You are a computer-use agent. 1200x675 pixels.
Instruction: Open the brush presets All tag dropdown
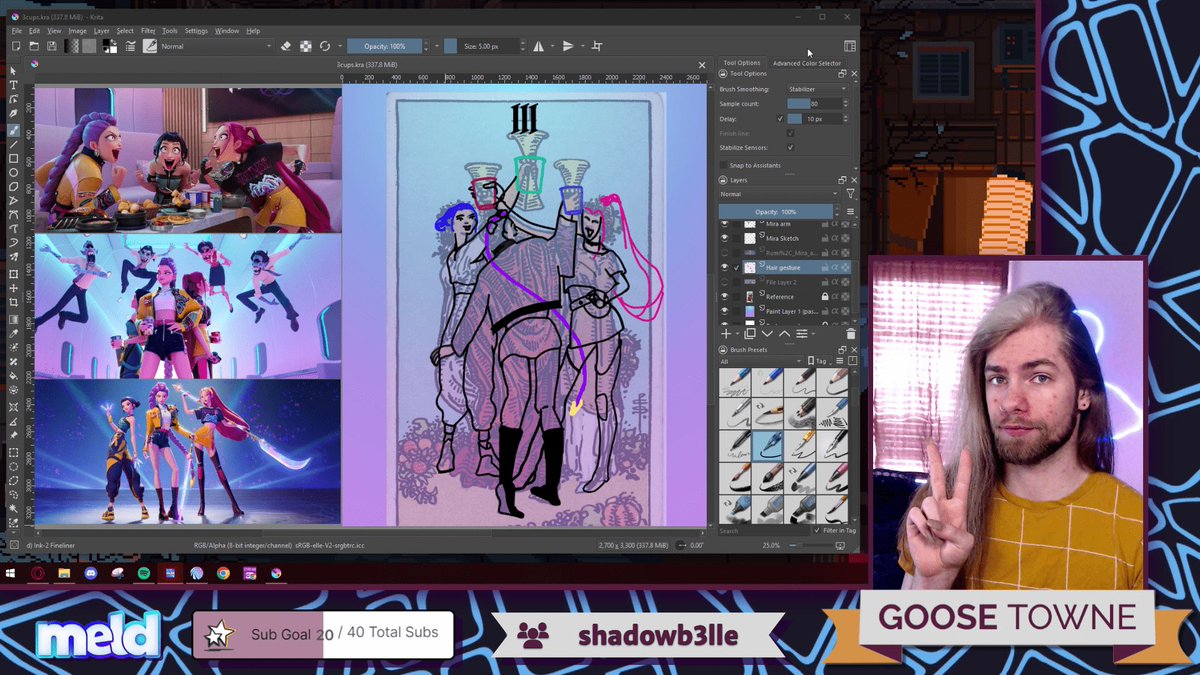(761, 361)
